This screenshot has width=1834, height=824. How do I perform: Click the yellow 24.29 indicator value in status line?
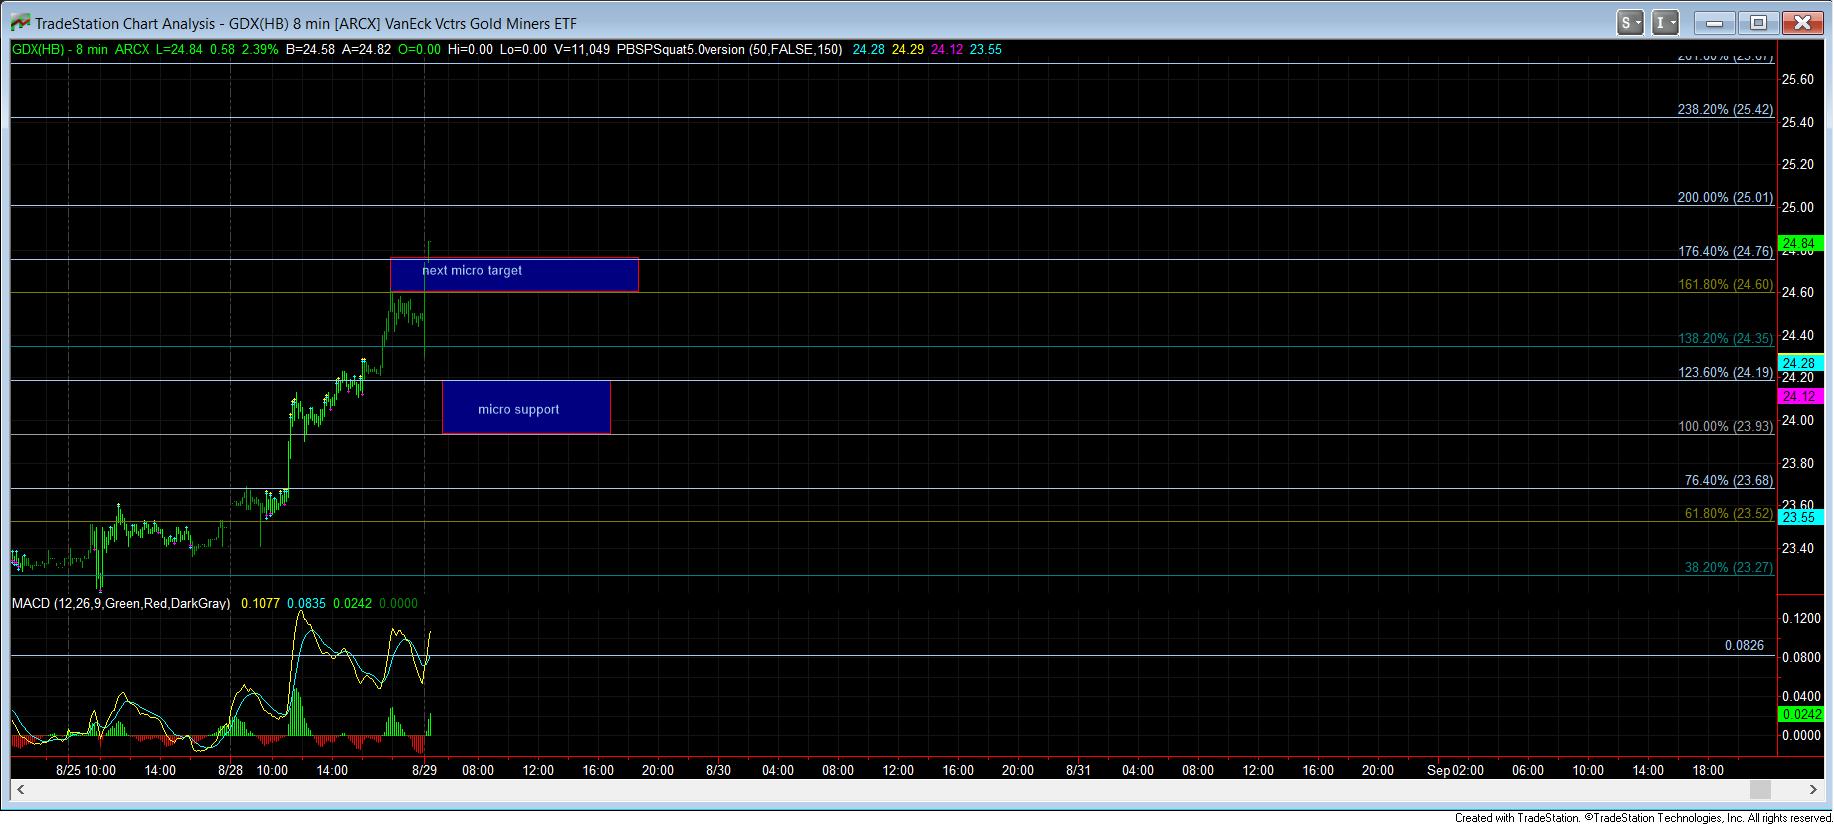908,49
